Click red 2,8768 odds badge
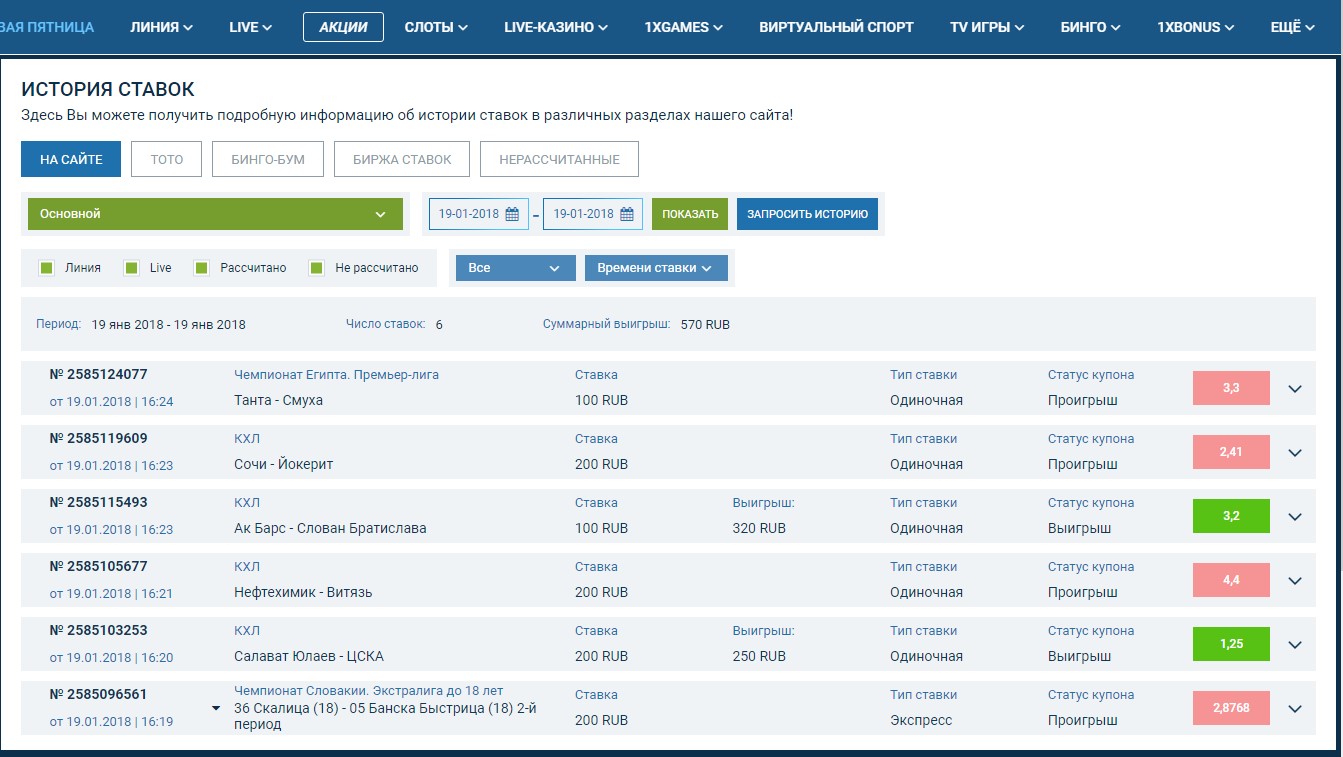 1231,708
